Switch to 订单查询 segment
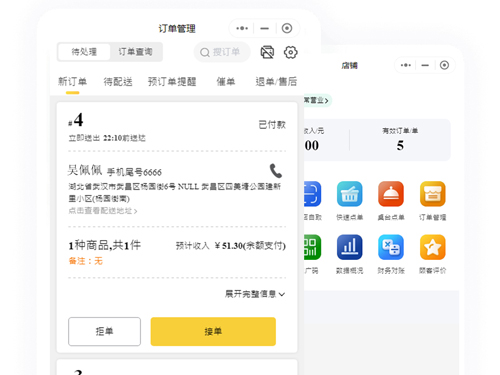The image size is (500, 375). [136, 52]
